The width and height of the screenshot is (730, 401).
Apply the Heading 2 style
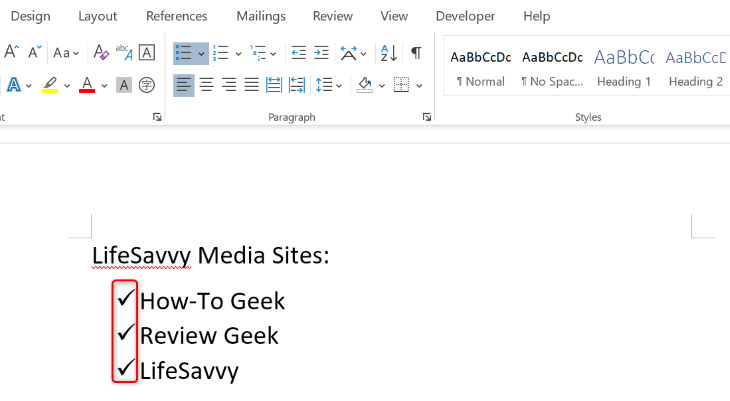point(696,68)
